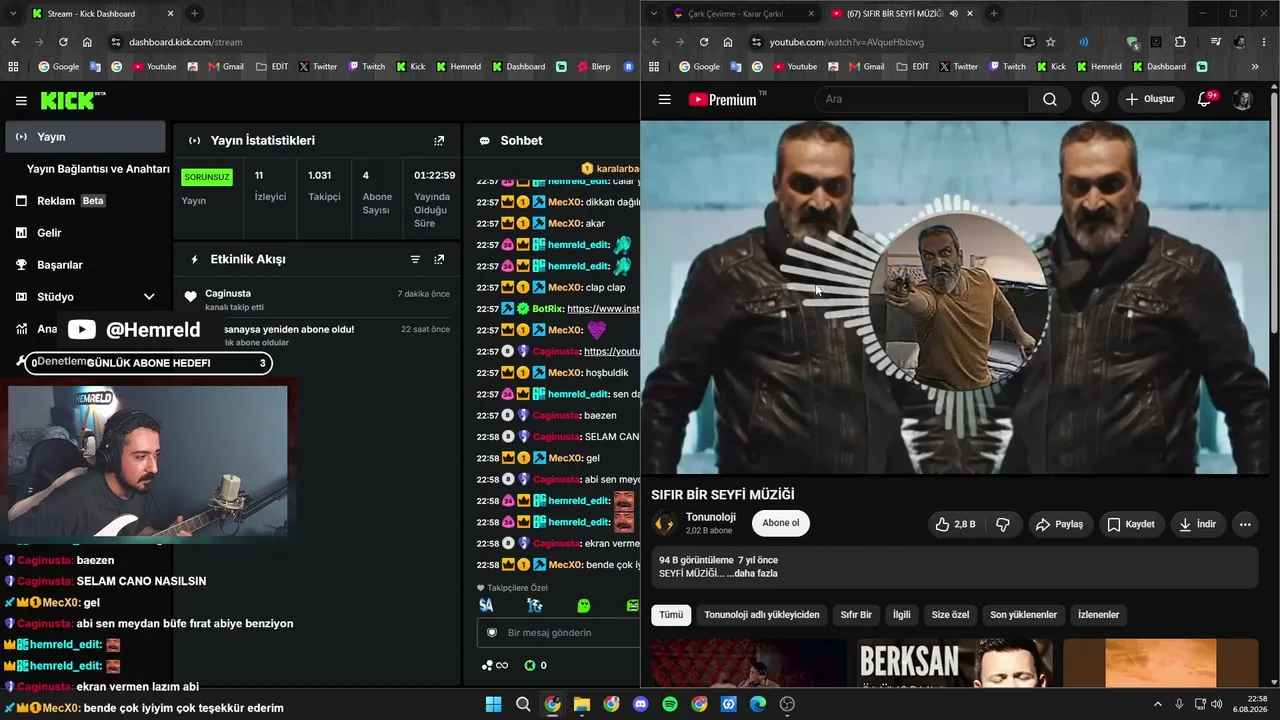Image resolution: width=1280 pixels, height=720 pixels.
Task: Open the Reklam Beta sidebar item
Action: [85, 201]
